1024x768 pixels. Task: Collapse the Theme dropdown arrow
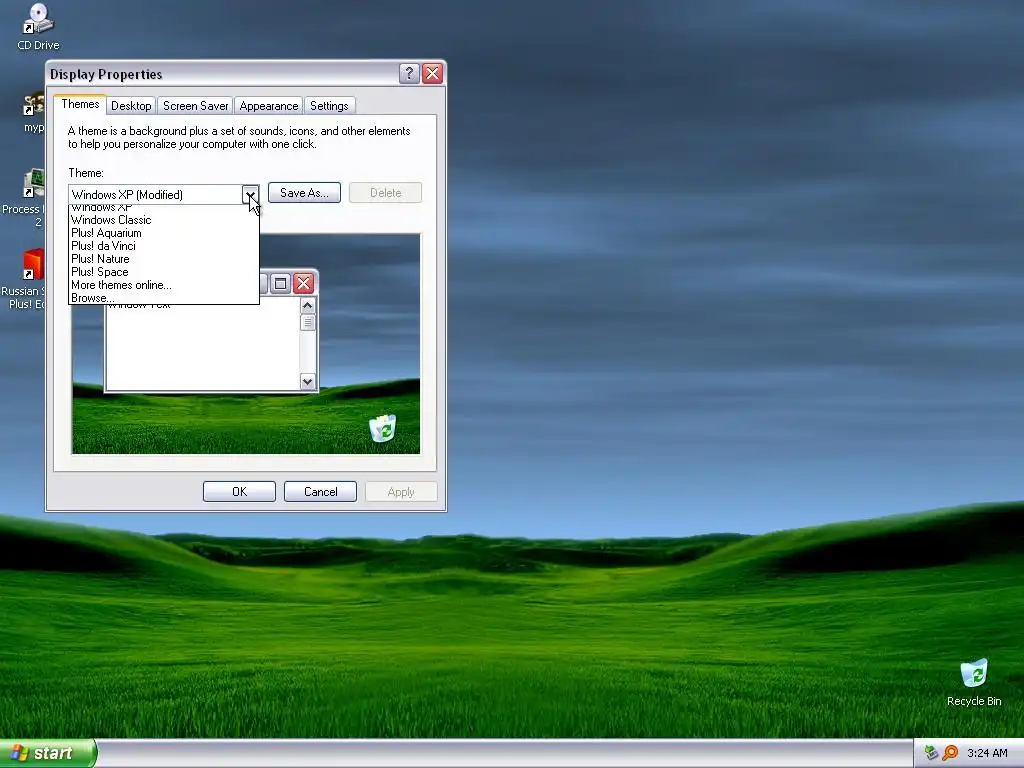click(250, 195)
